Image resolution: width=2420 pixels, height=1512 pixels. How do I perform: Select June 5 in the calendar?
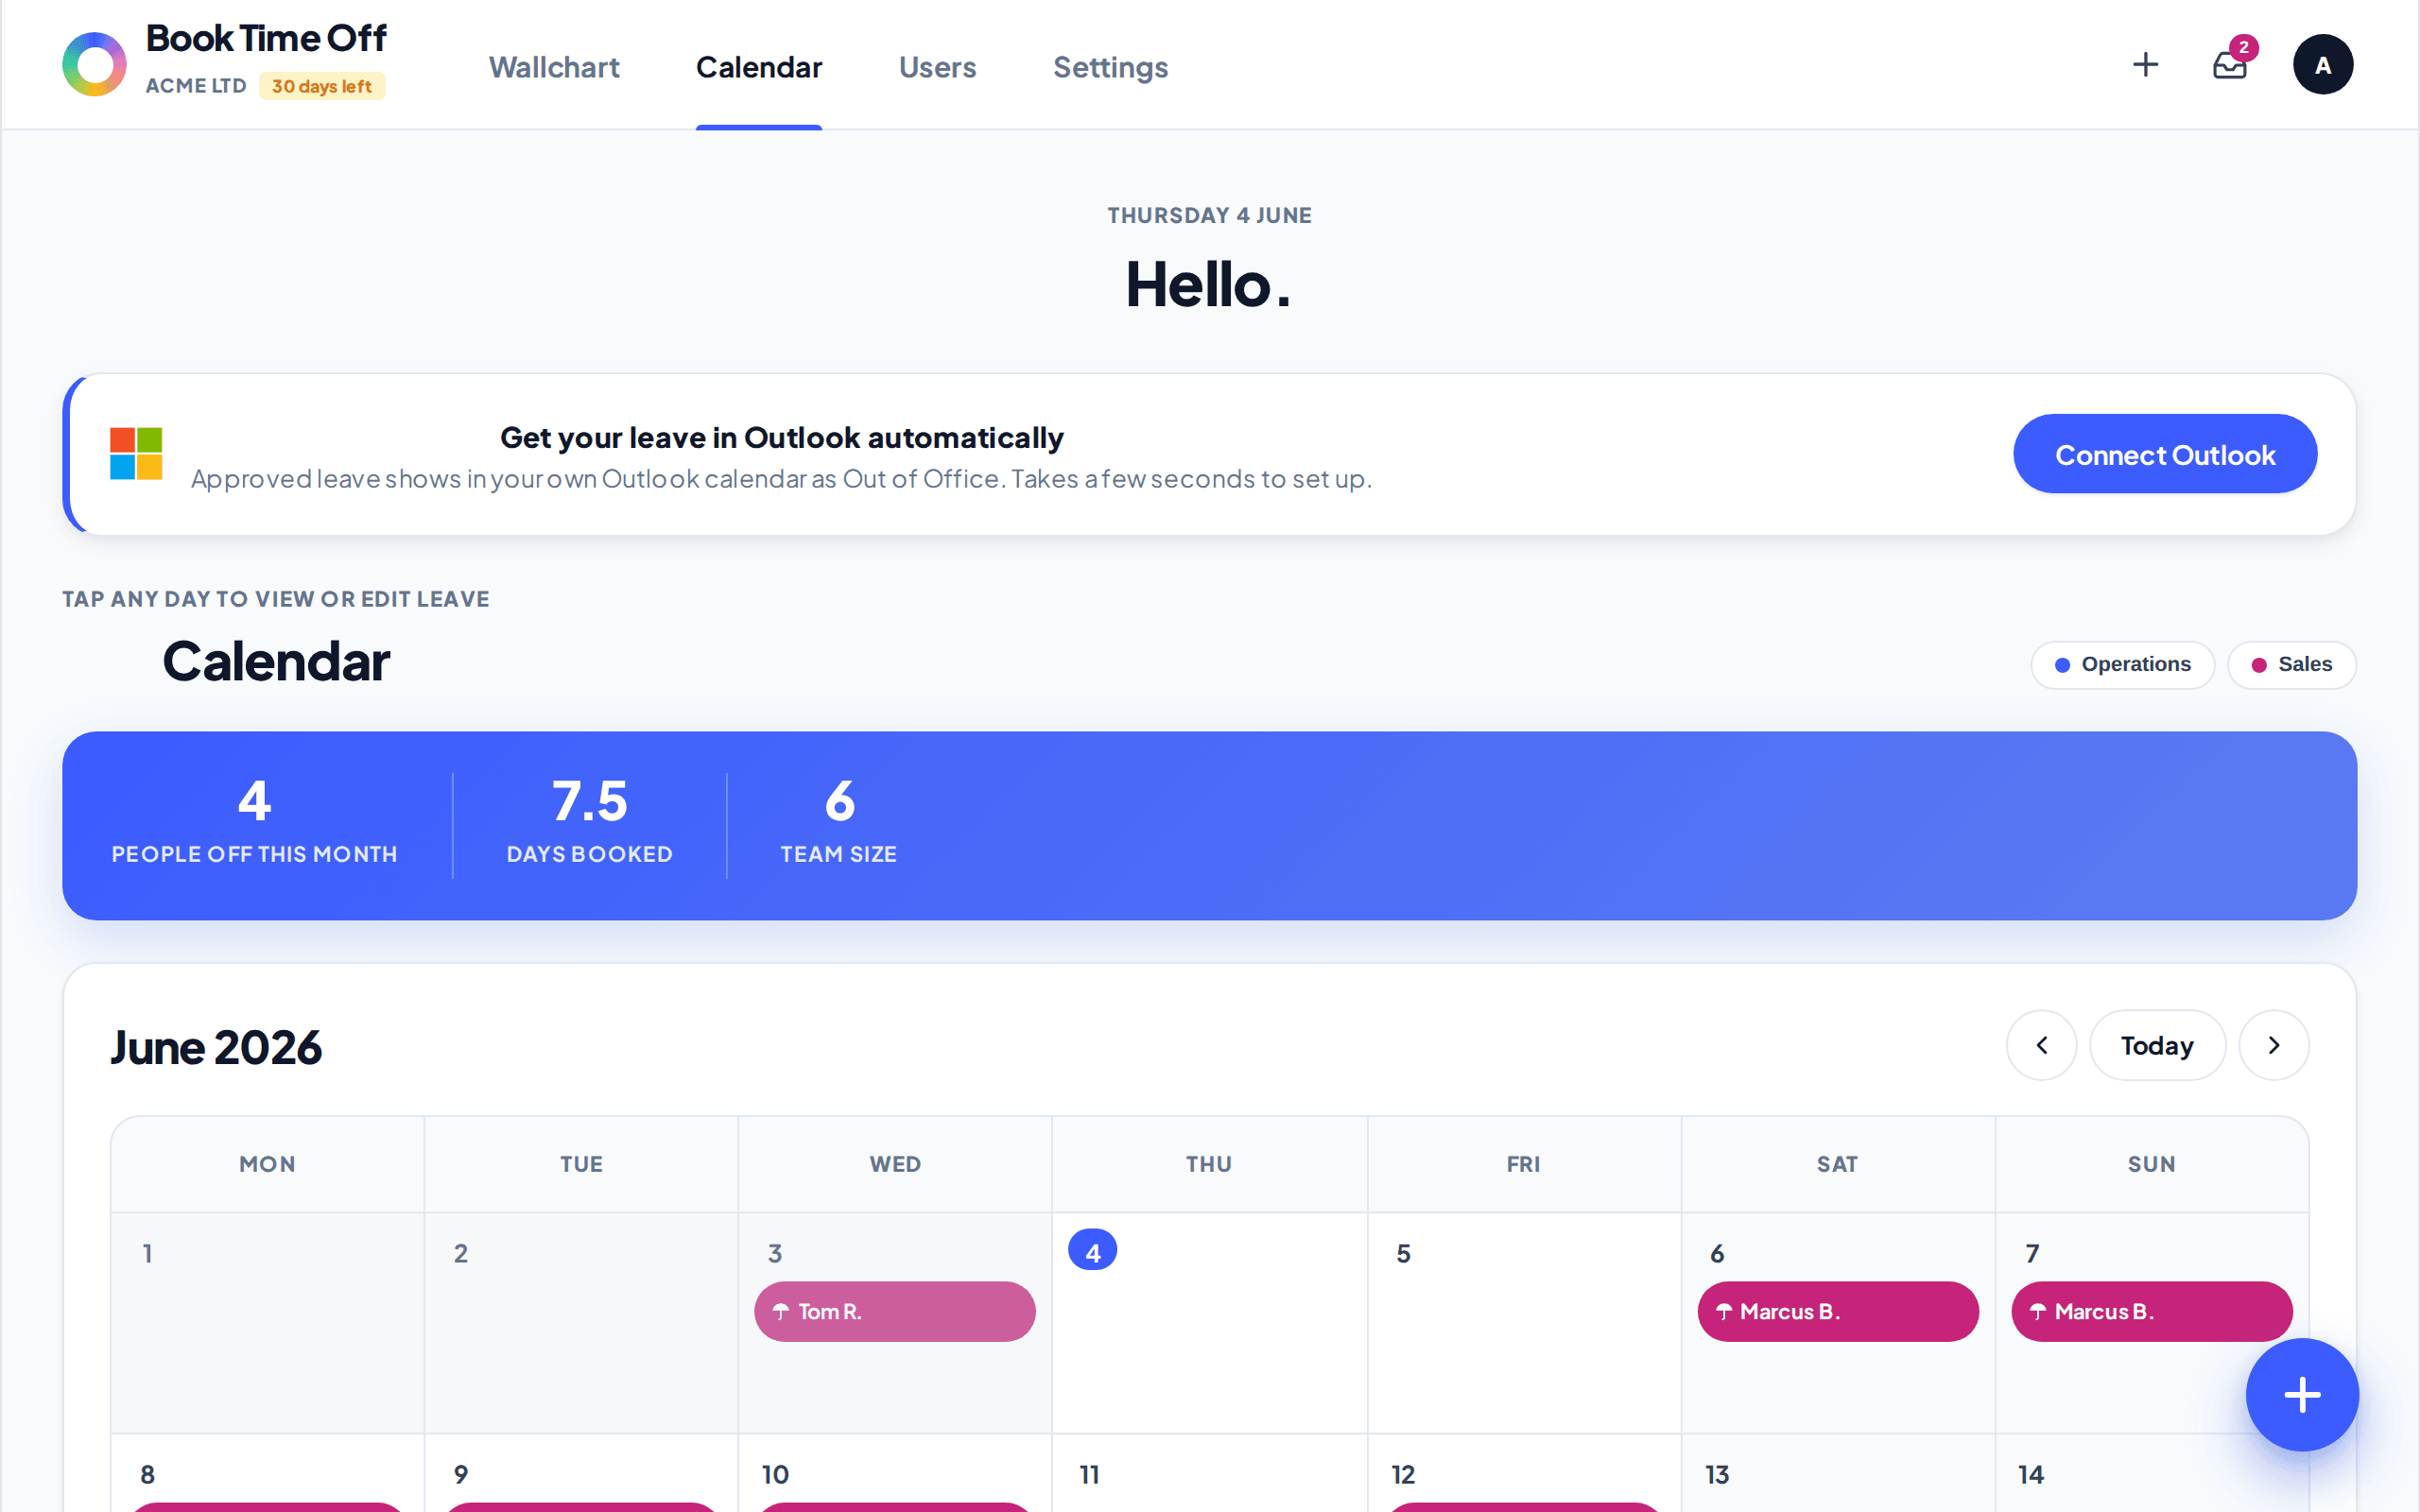pos(1524,1322)
